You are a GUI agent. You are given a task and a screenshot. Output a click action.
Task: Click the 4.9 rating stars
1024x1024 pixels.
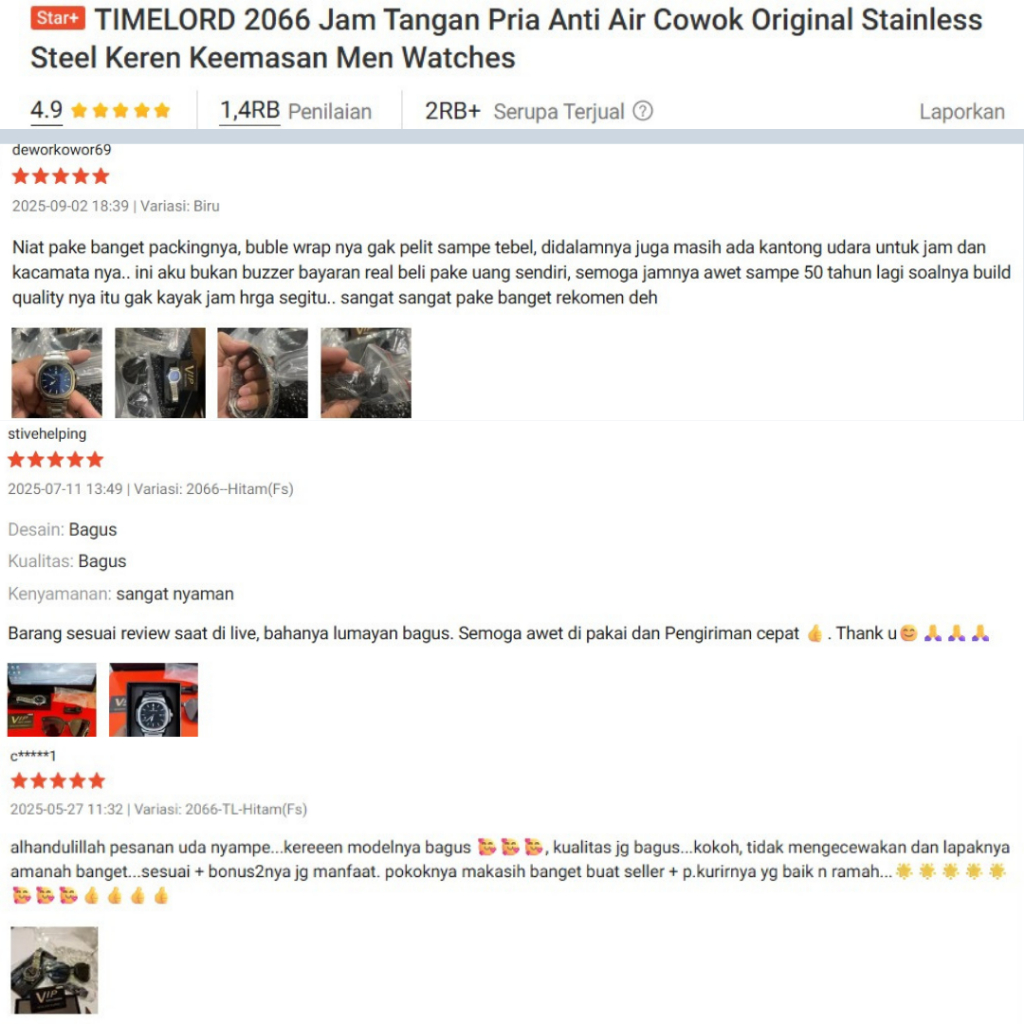[121, 110]
